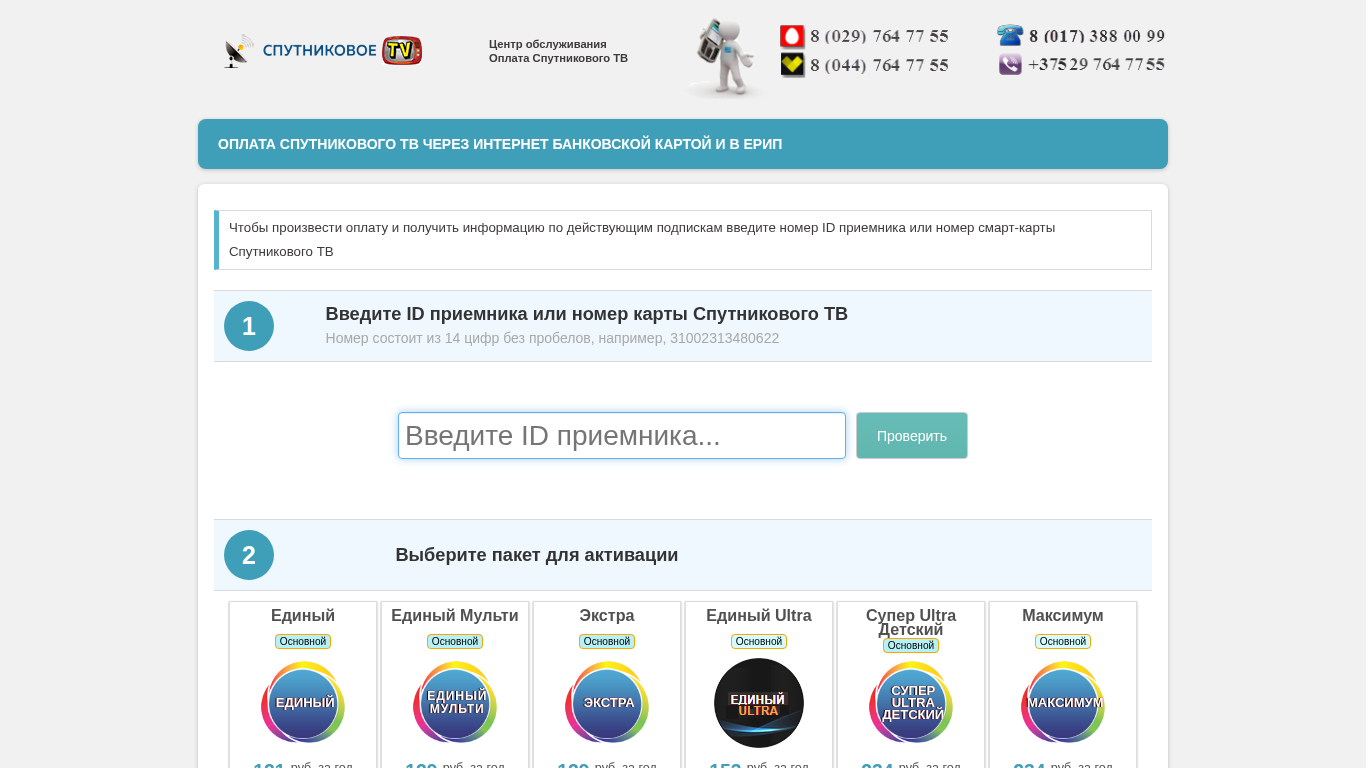Click the blue landline telephone icon

tap(1010, 36)
